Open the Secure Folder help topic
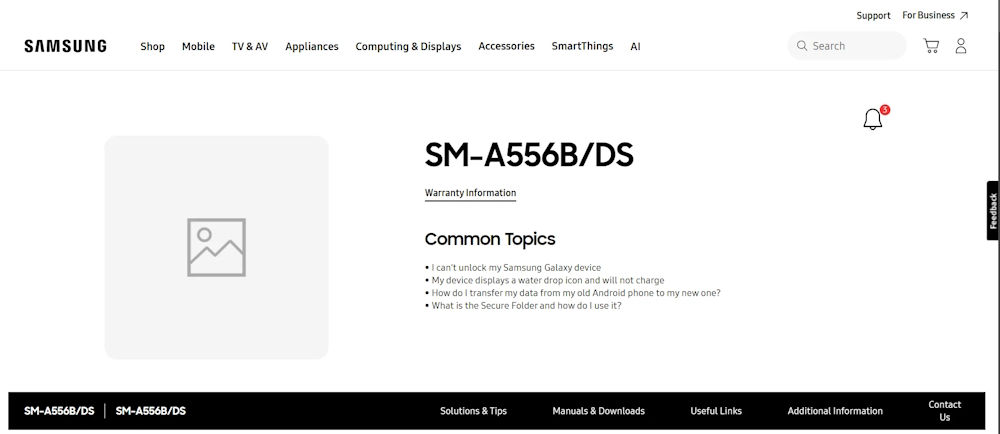Viewport: 1000px width, 434px height. click(526, 306)
